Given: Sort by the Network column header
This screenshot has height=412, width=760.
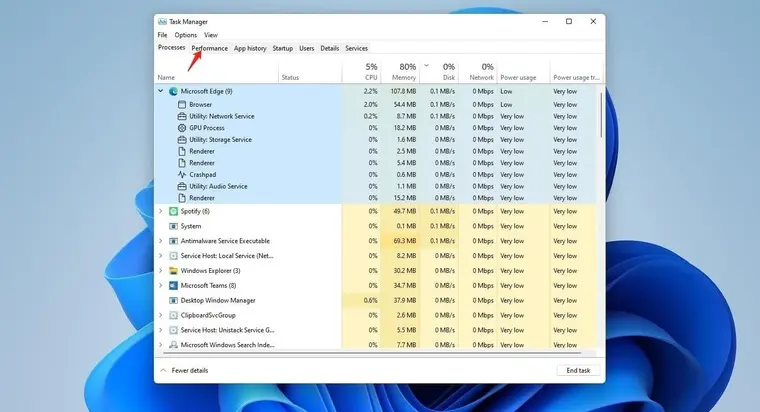Looking at the screenshot, I should coord(477,72).
